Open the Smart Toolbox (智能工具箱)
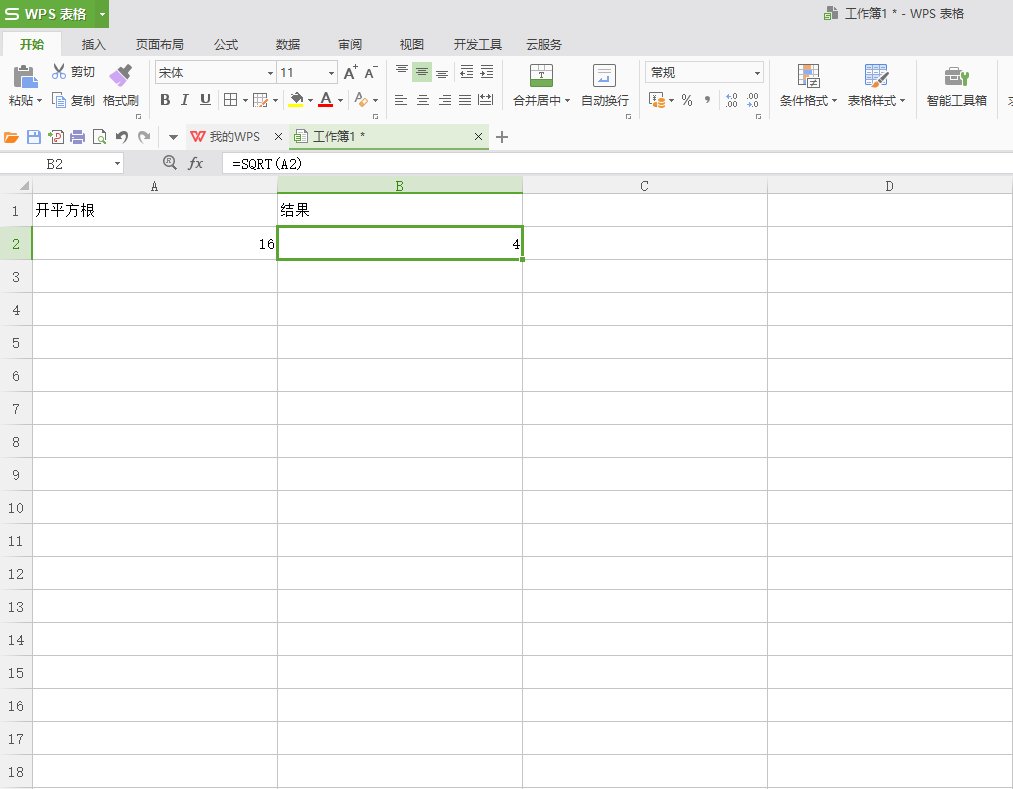Screen dimensions: 1013x789 point(956,85)
